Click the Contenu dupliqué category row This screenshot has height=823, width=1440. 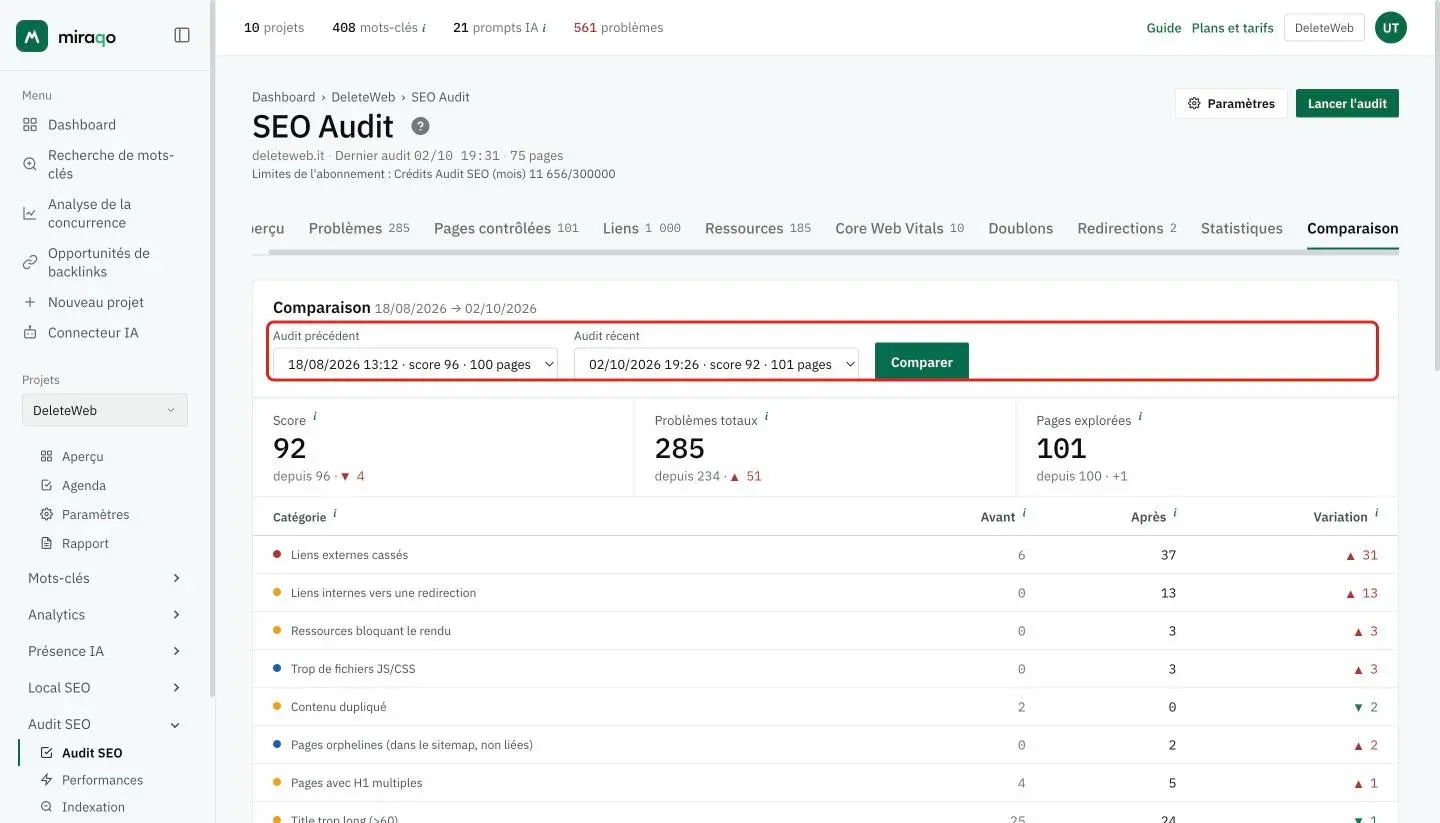(826, 707)
